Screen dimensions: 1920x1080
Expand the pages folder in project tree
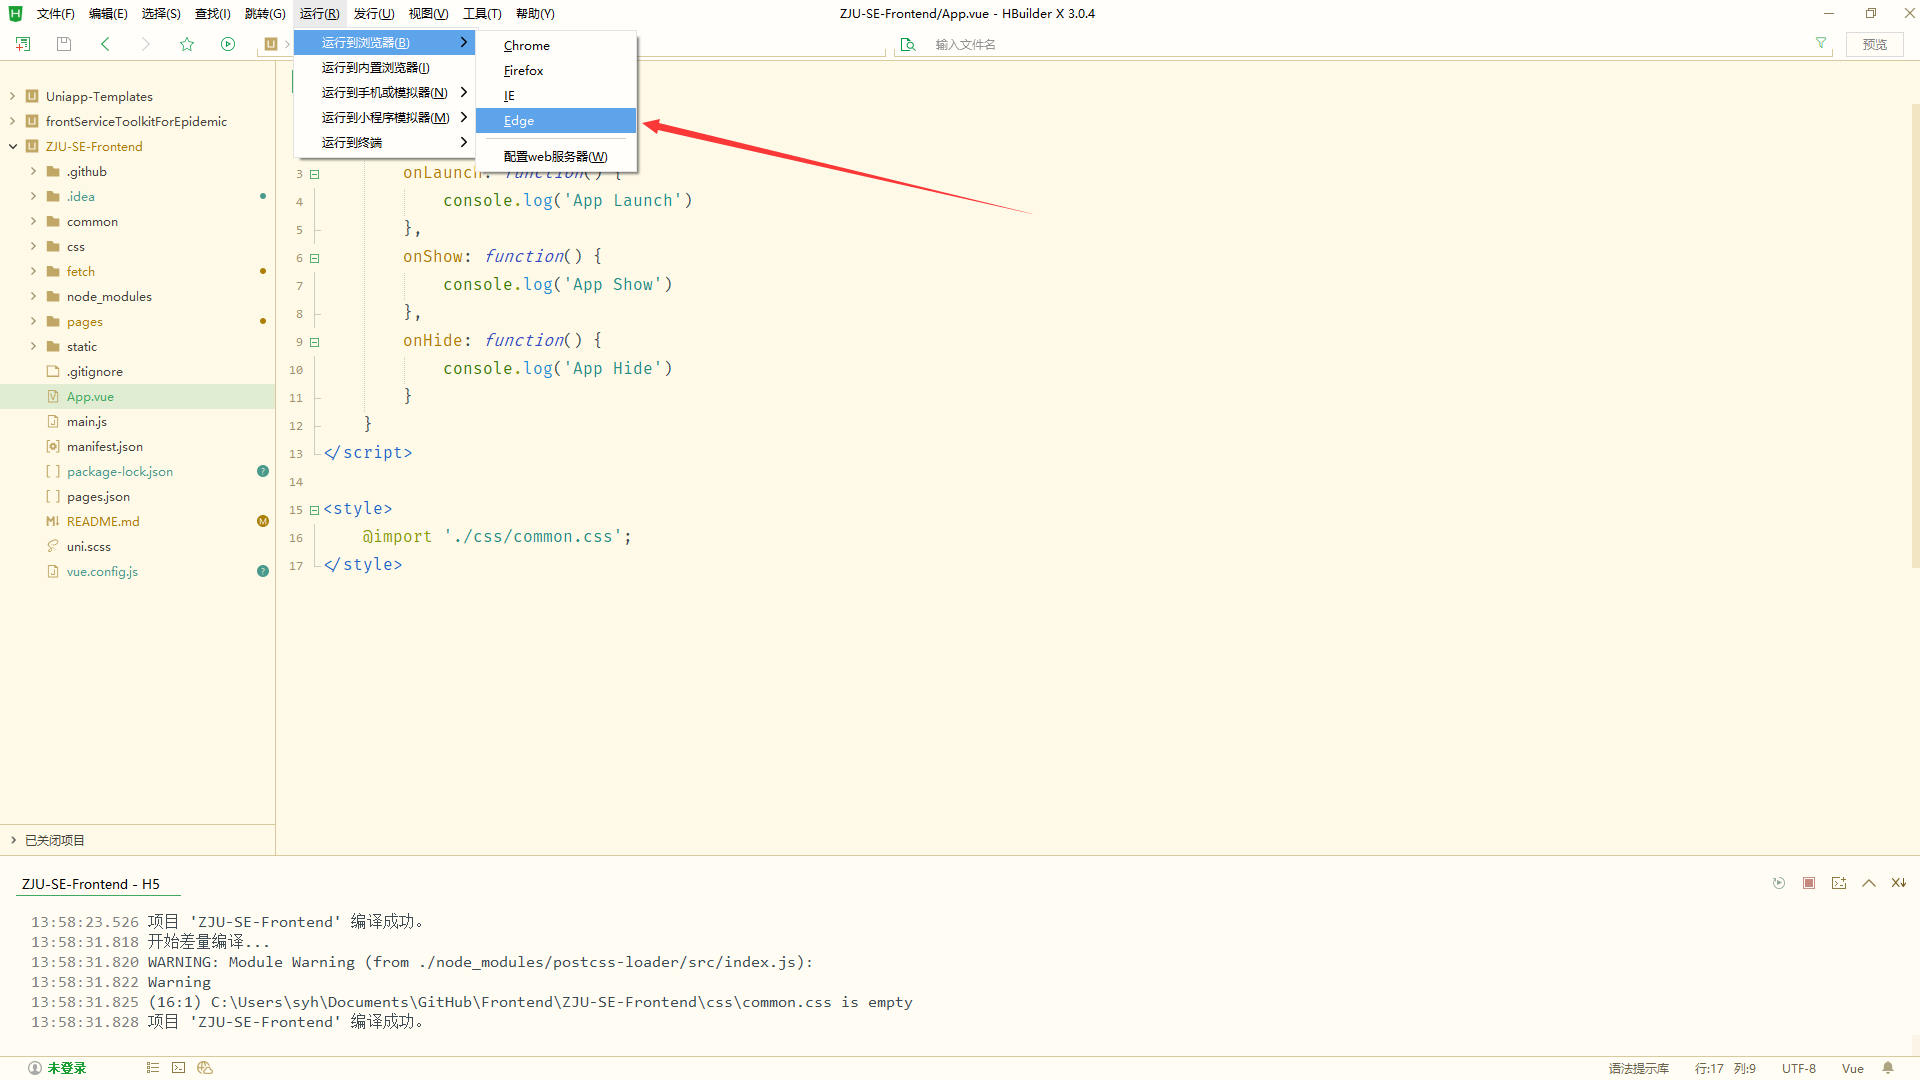[x=33, y=322]
